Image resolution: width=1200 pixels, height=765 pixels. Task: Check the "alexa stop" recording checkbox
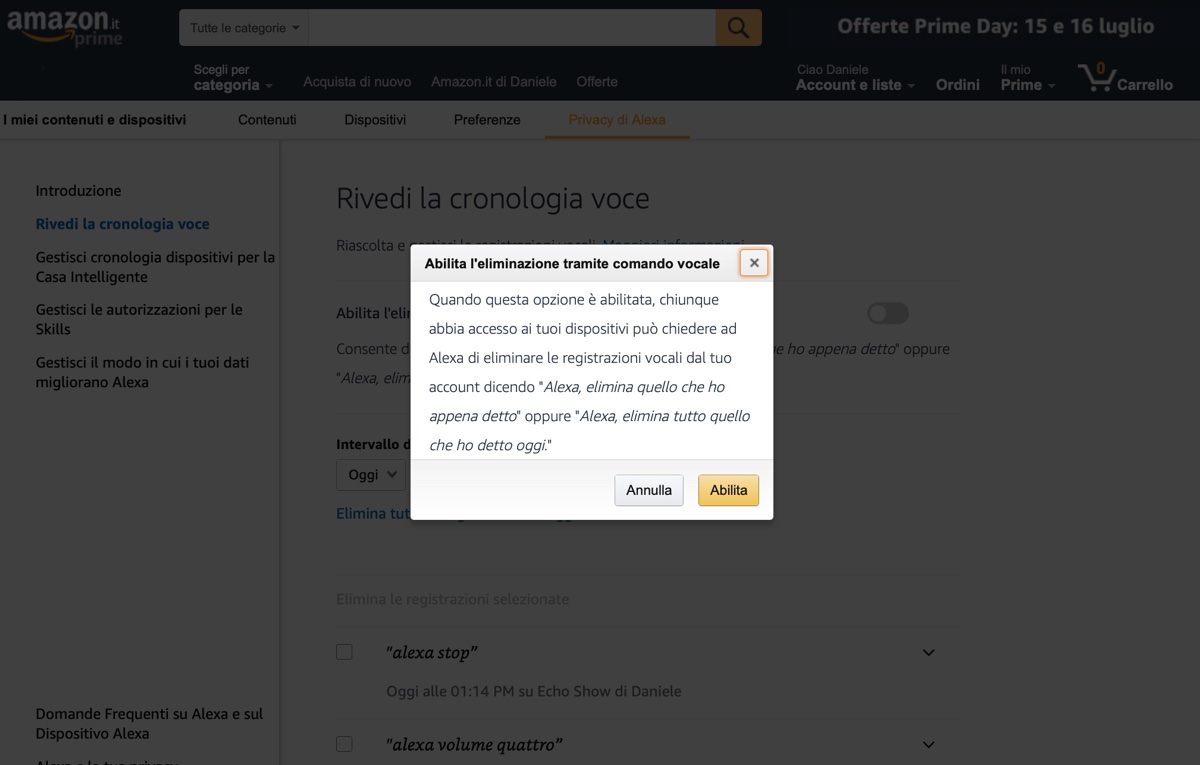pos(344,652)
